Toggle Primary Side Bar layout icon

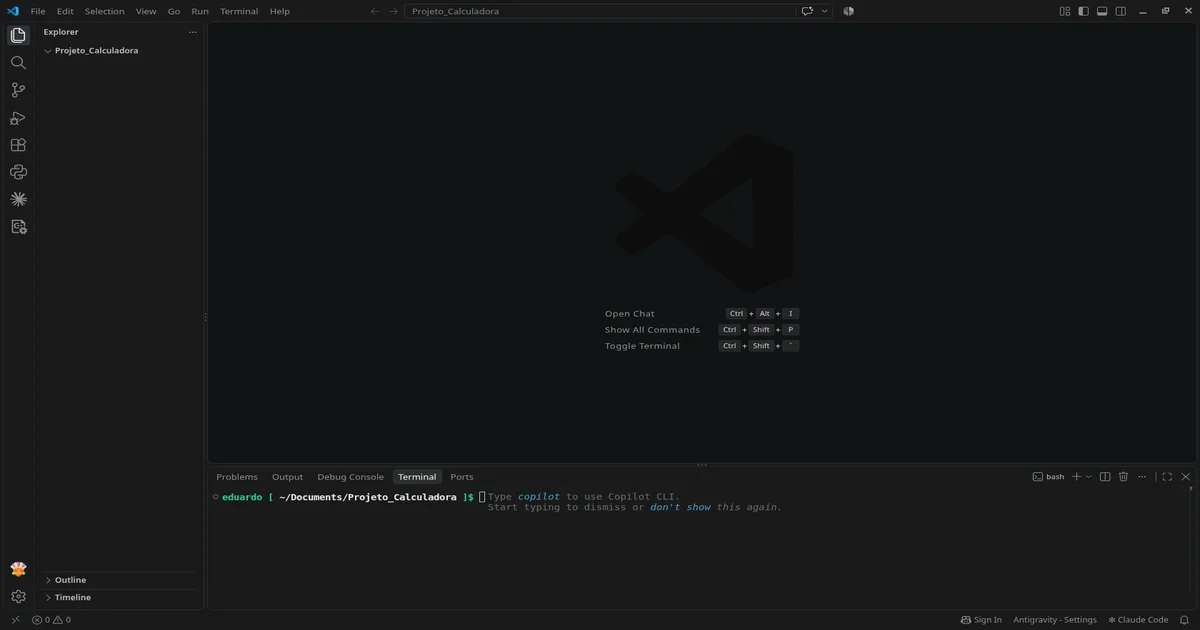coord(1083,11)
